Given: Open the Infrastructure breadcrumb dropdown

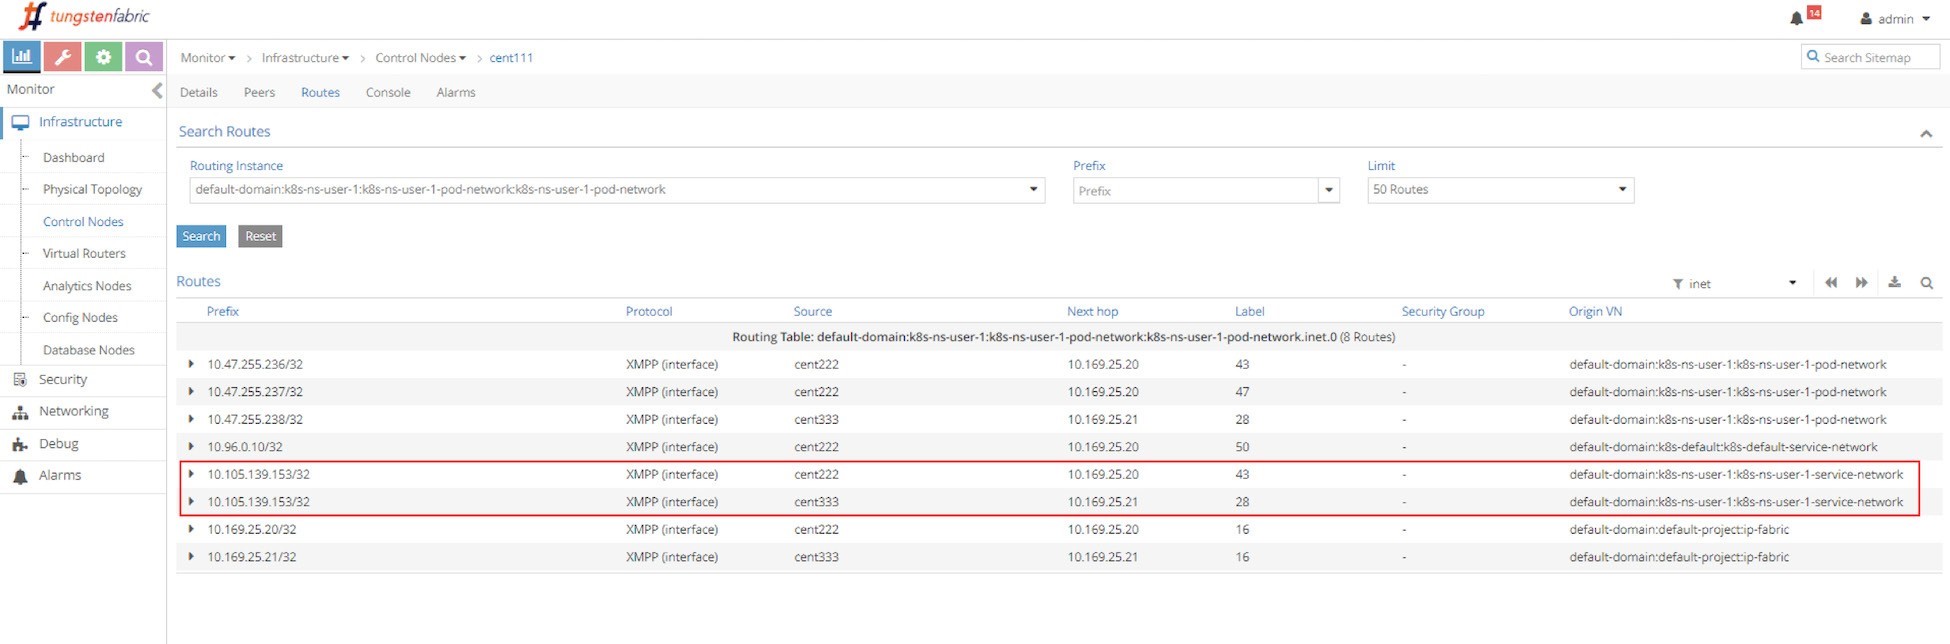Looking at the screenshot, I should coord(305,58).
